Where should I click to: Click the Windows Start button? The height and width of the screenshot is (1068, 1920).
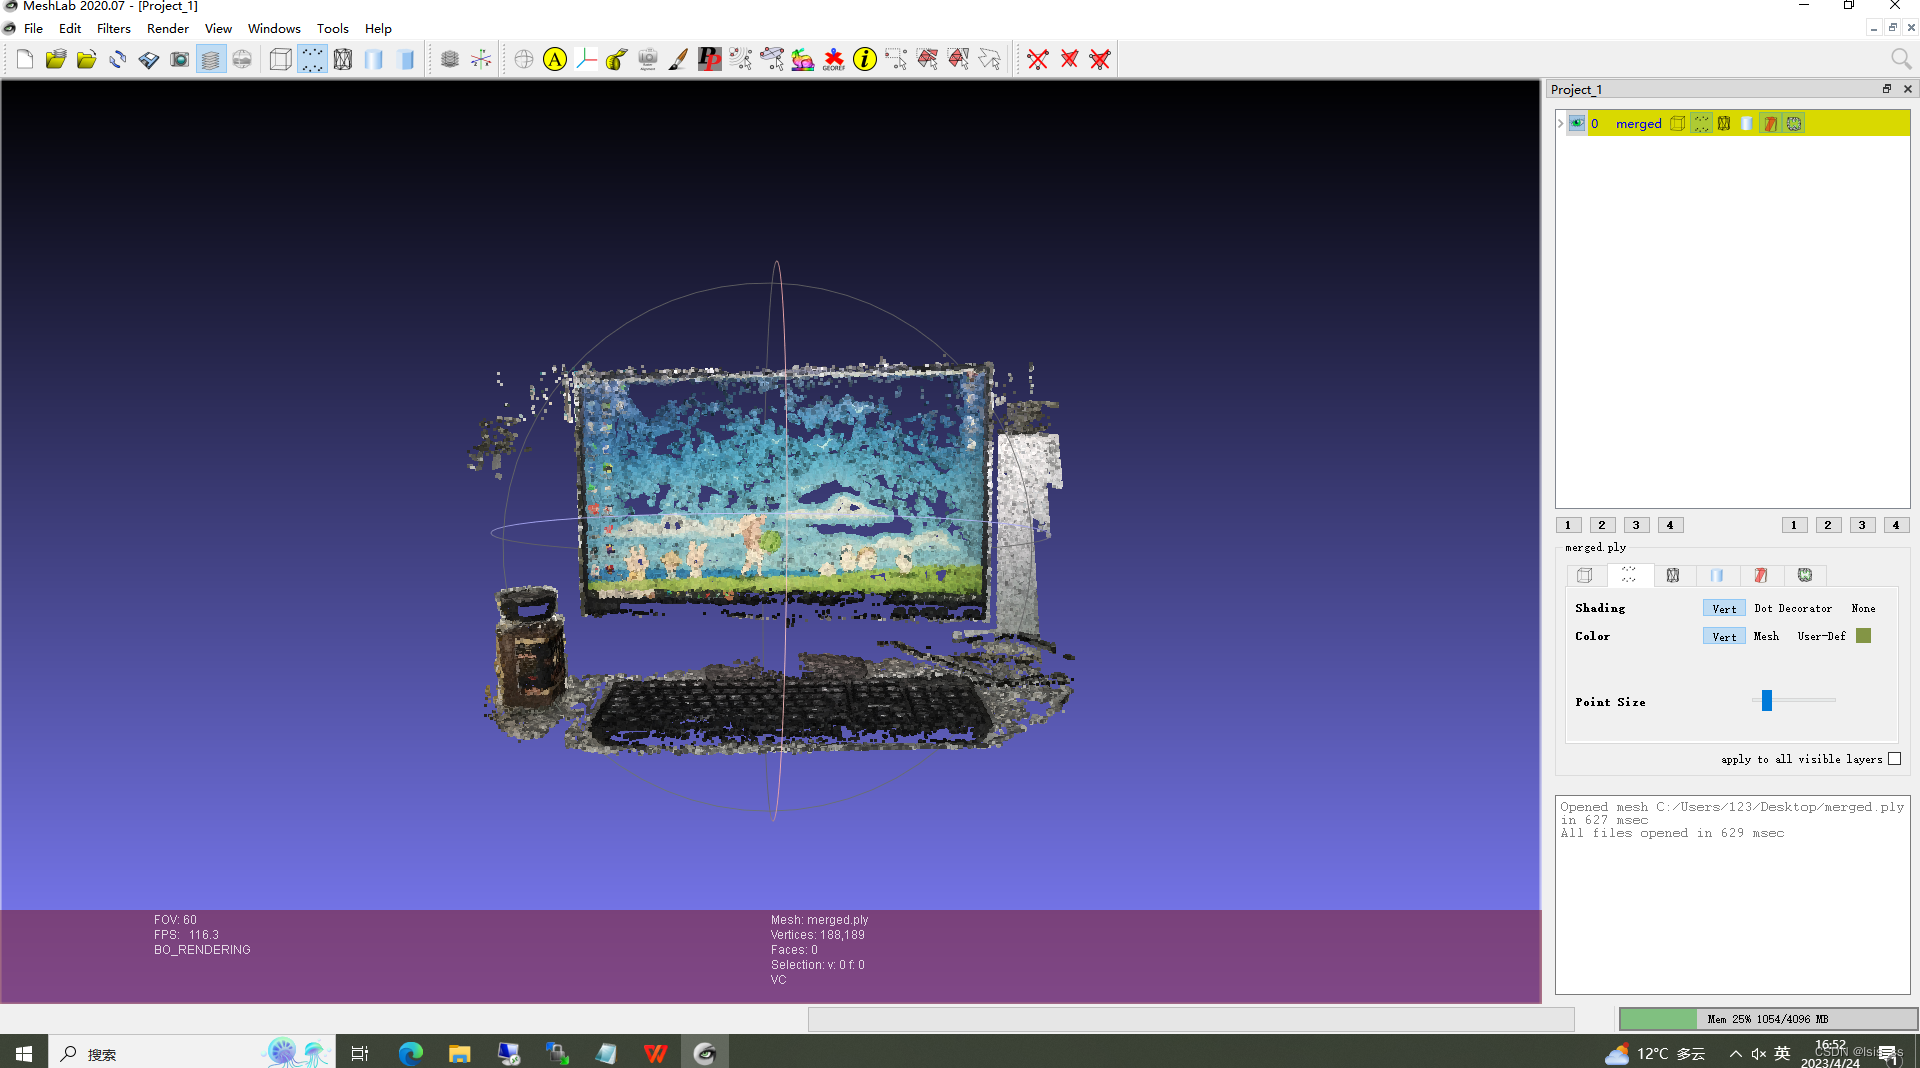tap(24, 1053)
